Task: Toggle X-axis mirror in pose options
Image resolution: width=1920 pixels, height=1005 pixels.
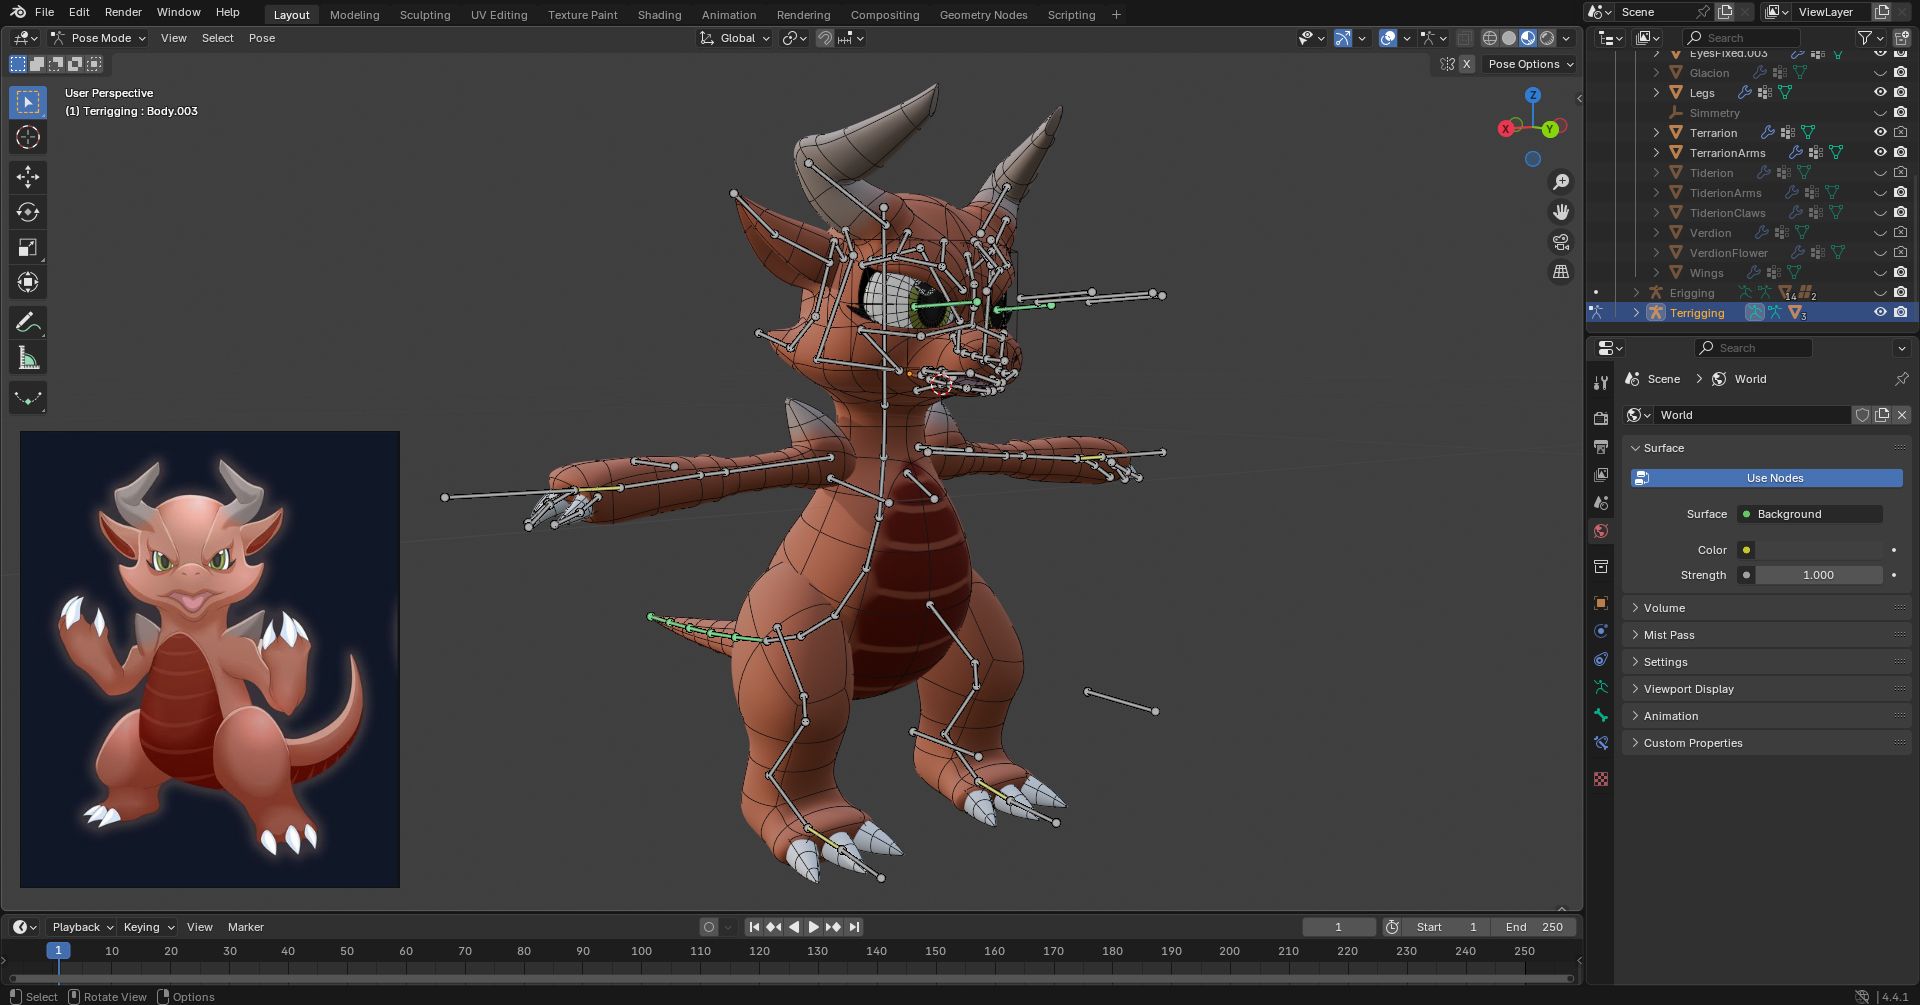Action: pos(1466,64)
